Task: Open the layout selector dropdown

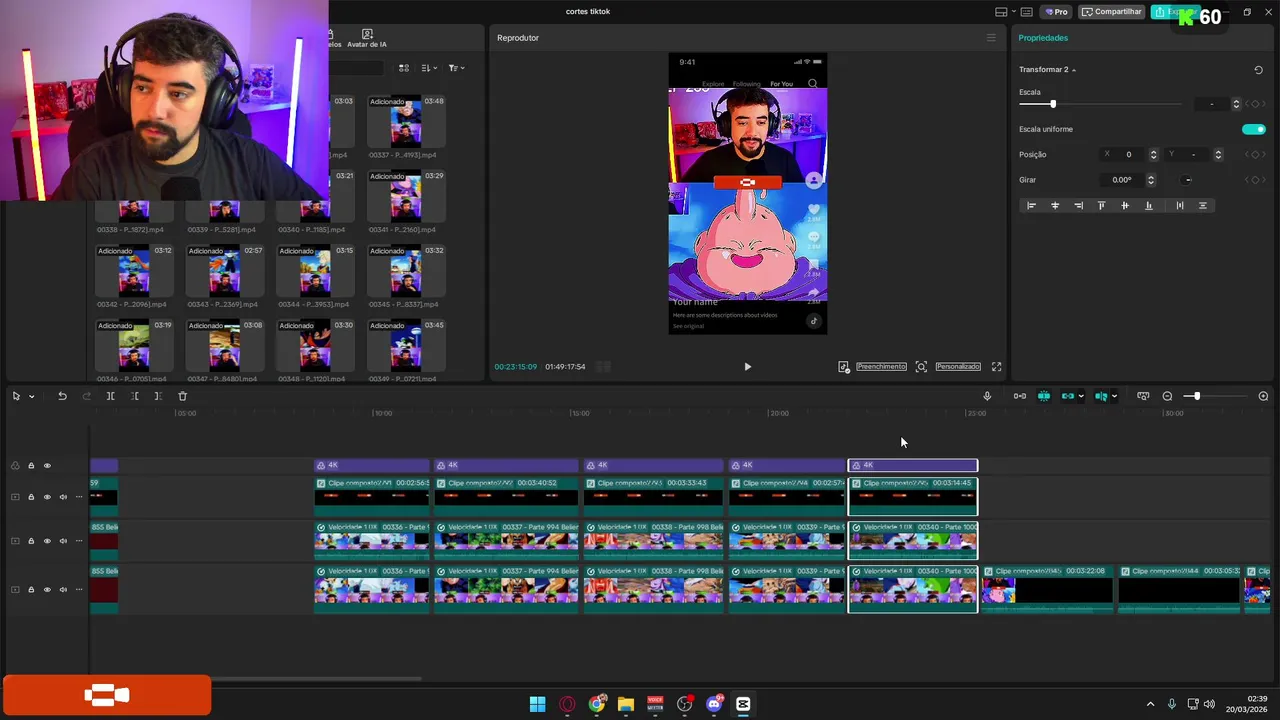Action: (x=1005, y=12)
